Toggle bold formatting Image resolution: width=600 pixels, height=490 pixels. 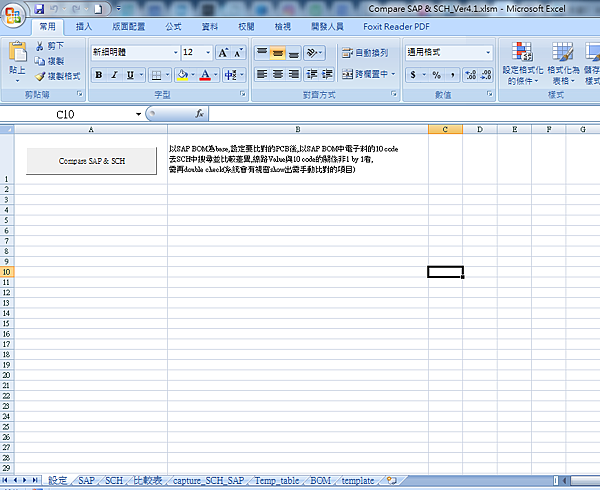pos(99,75)
